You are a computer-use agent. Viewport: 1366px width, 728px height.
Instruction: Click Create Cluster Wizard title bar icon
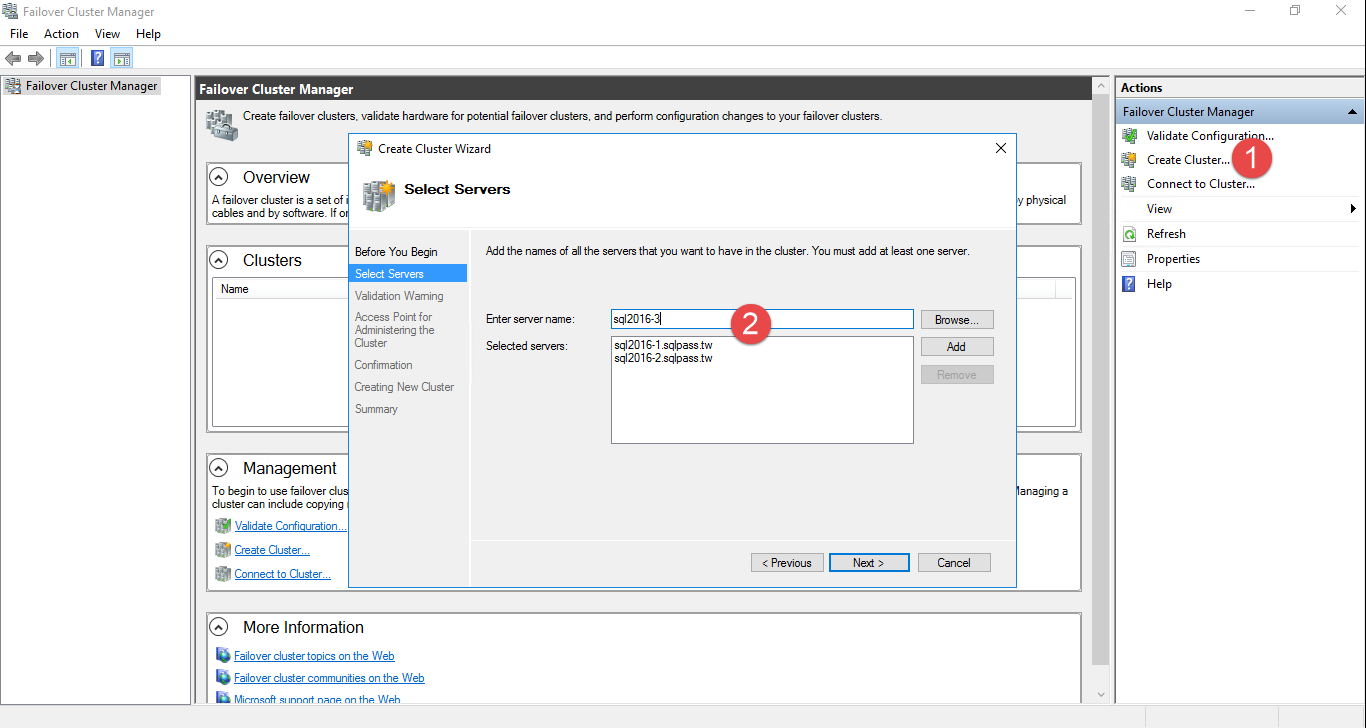(x=365, y=148)
